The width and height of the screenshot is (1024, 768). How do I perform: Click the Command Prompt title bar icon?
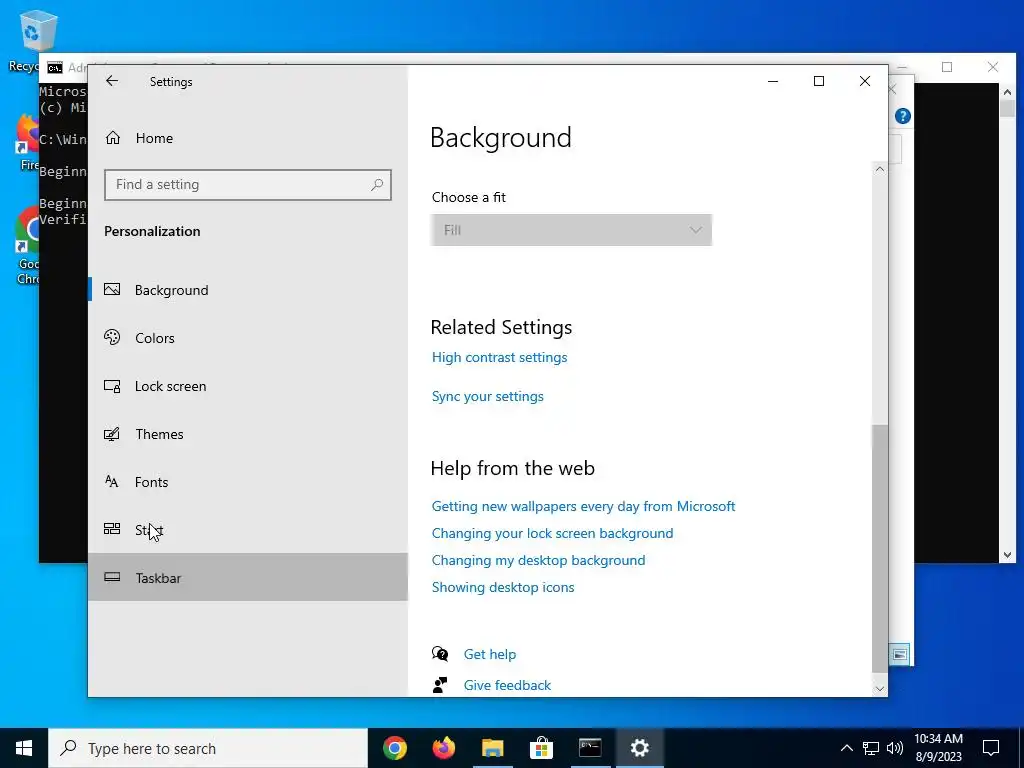[55, 67]
